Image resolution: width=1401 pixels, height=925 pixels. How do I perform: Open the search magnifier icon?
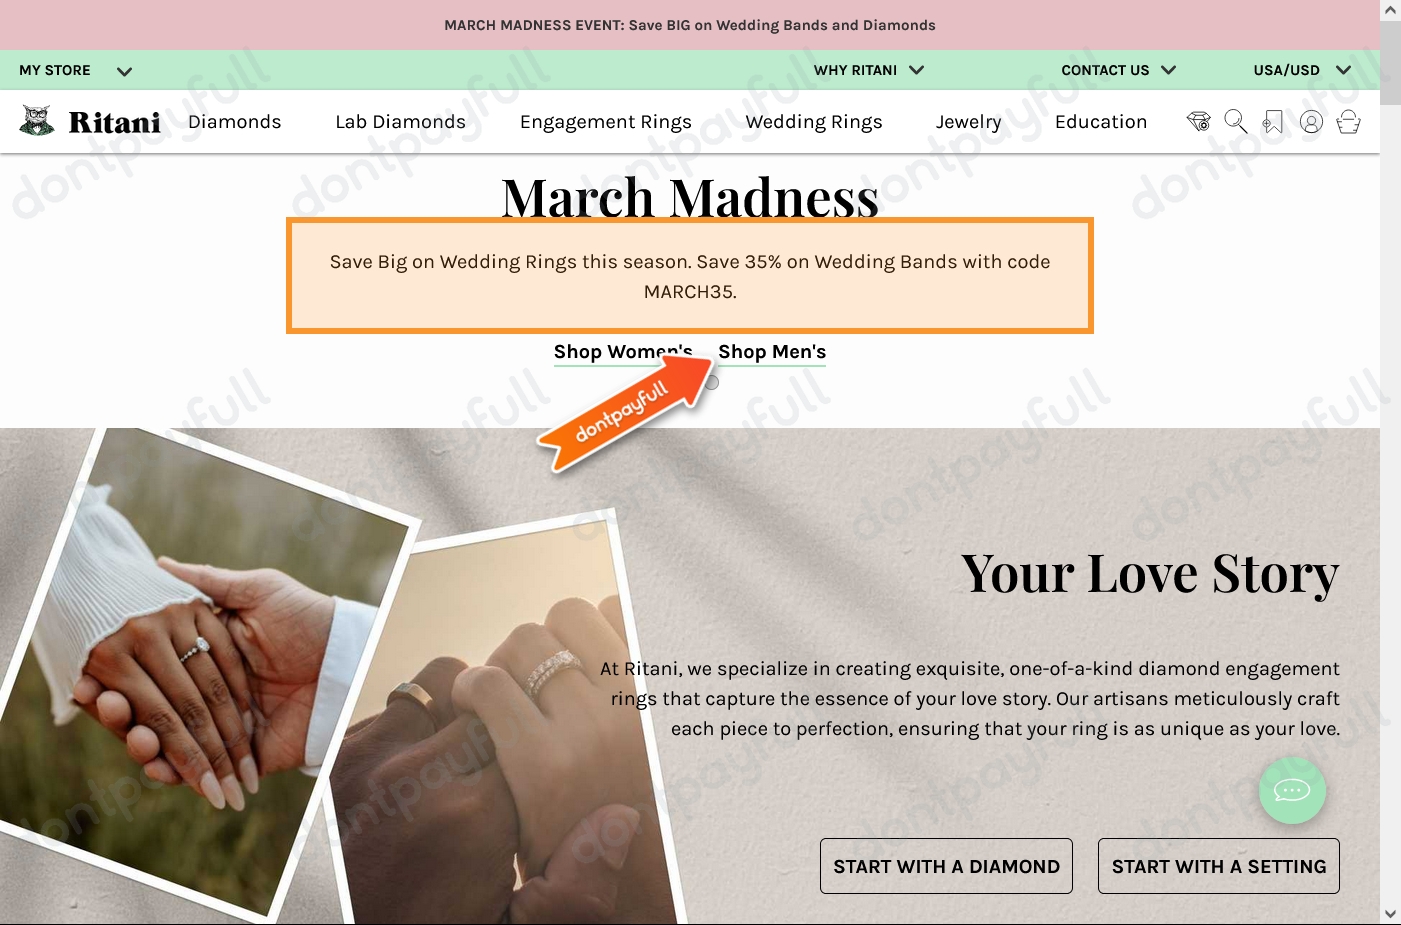coord(1236,122)
